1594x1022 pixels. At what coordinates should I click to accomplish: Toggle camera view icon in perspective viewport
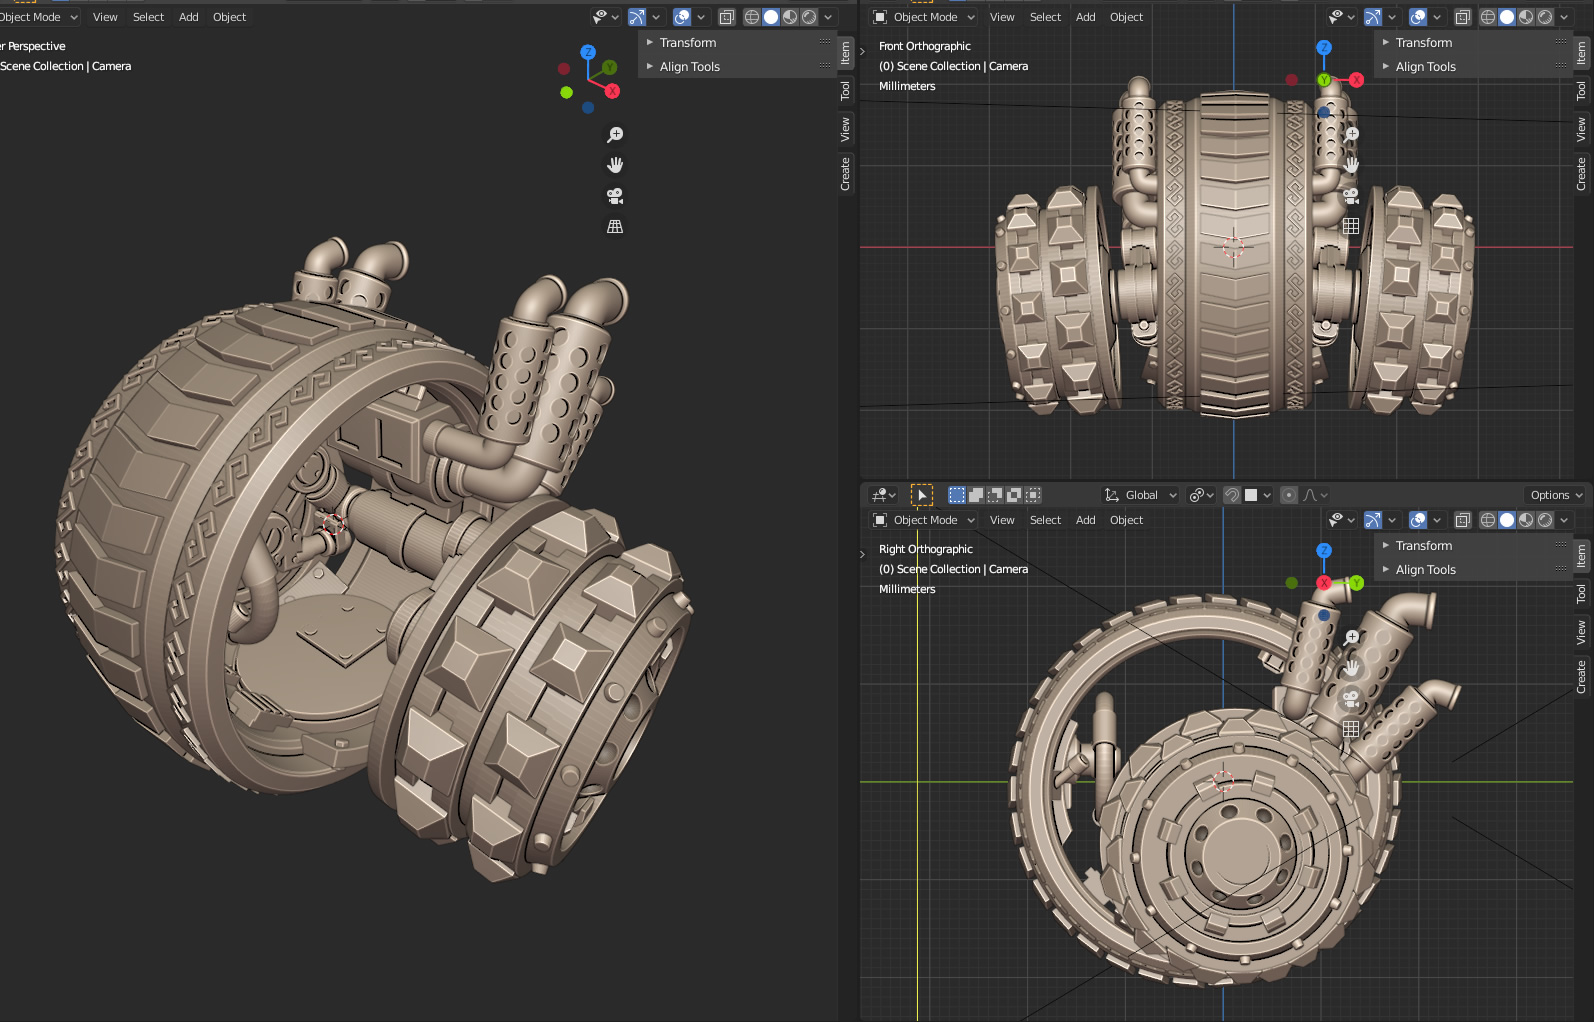click(615, 196)
